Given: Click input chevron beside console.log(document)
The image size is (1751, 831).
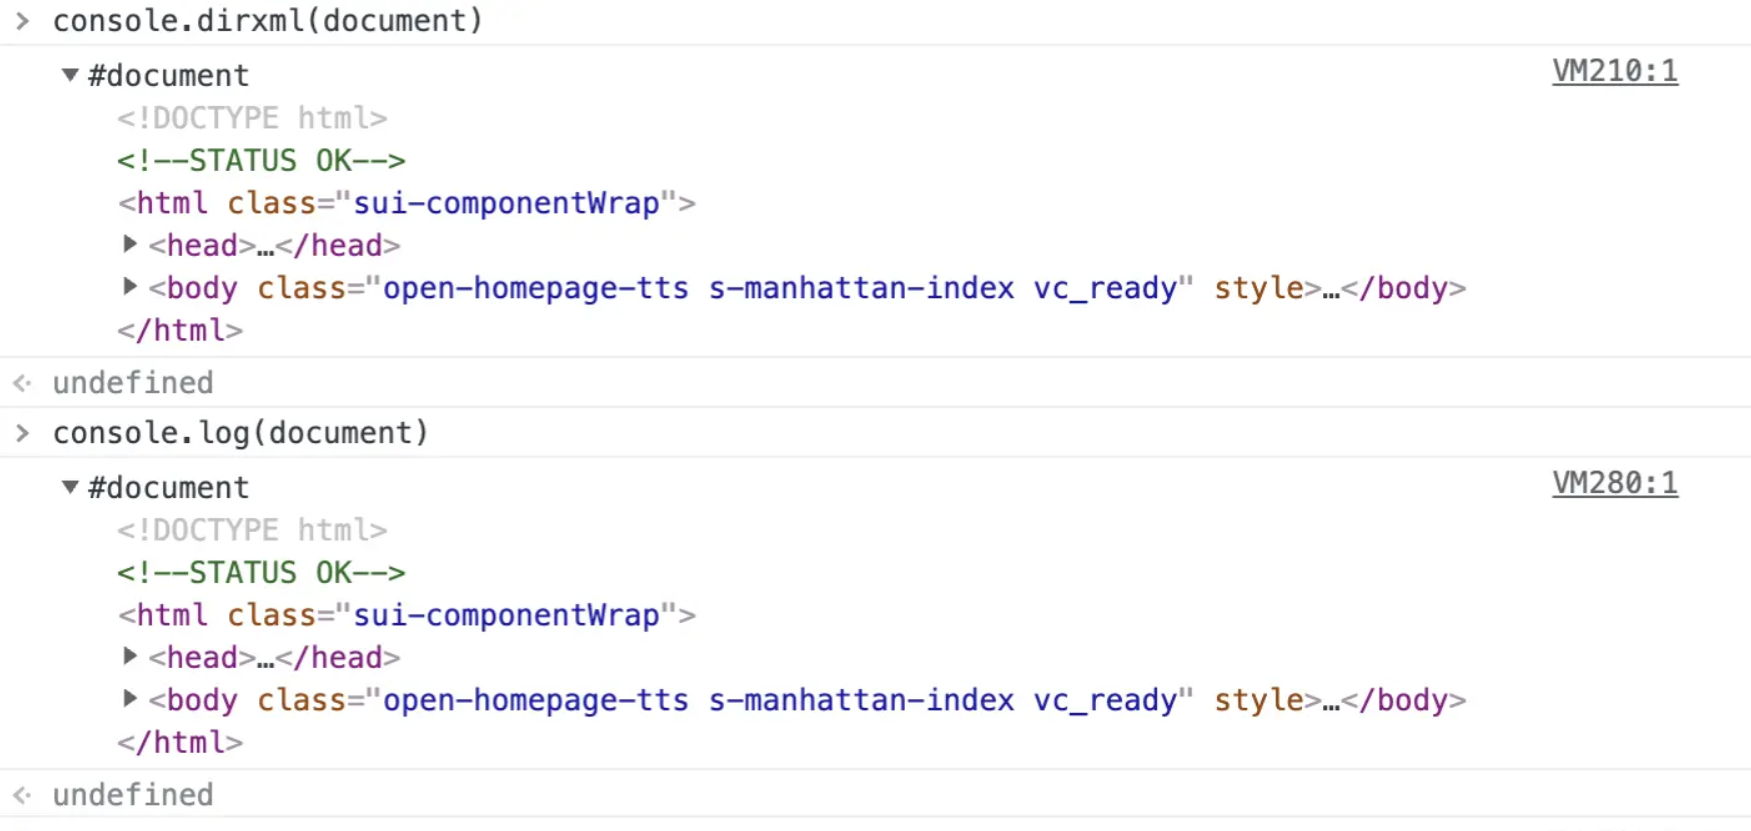Looking at the screenshot, I should 23,433.
